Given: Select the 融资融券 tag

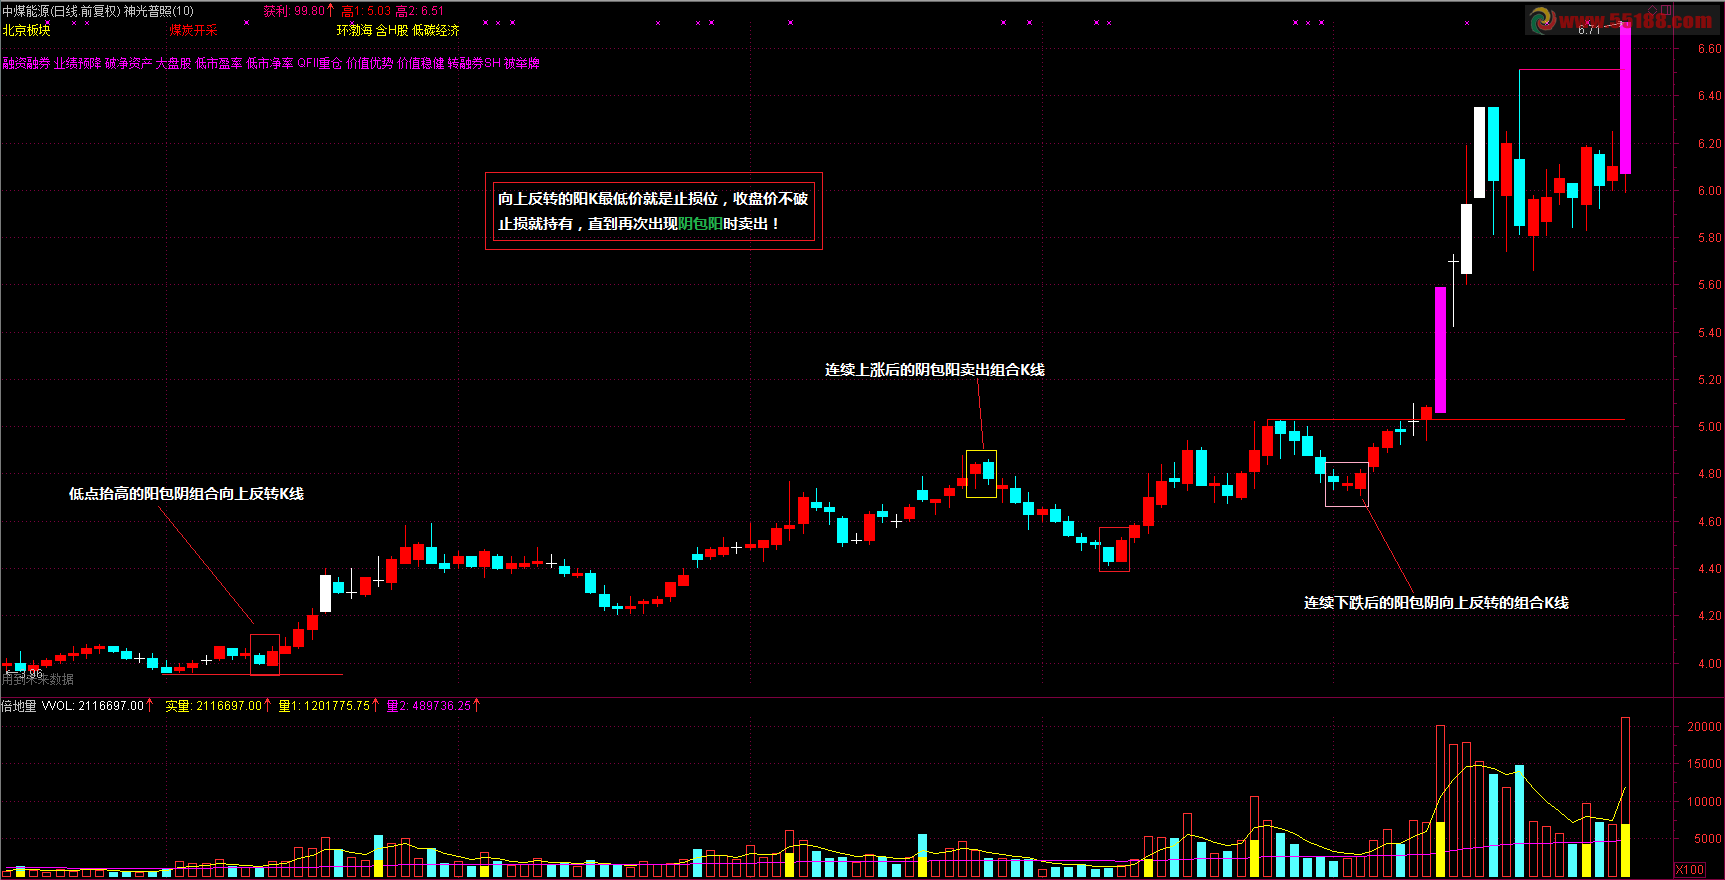Looking at the screenshot, I should coord(26,63).
